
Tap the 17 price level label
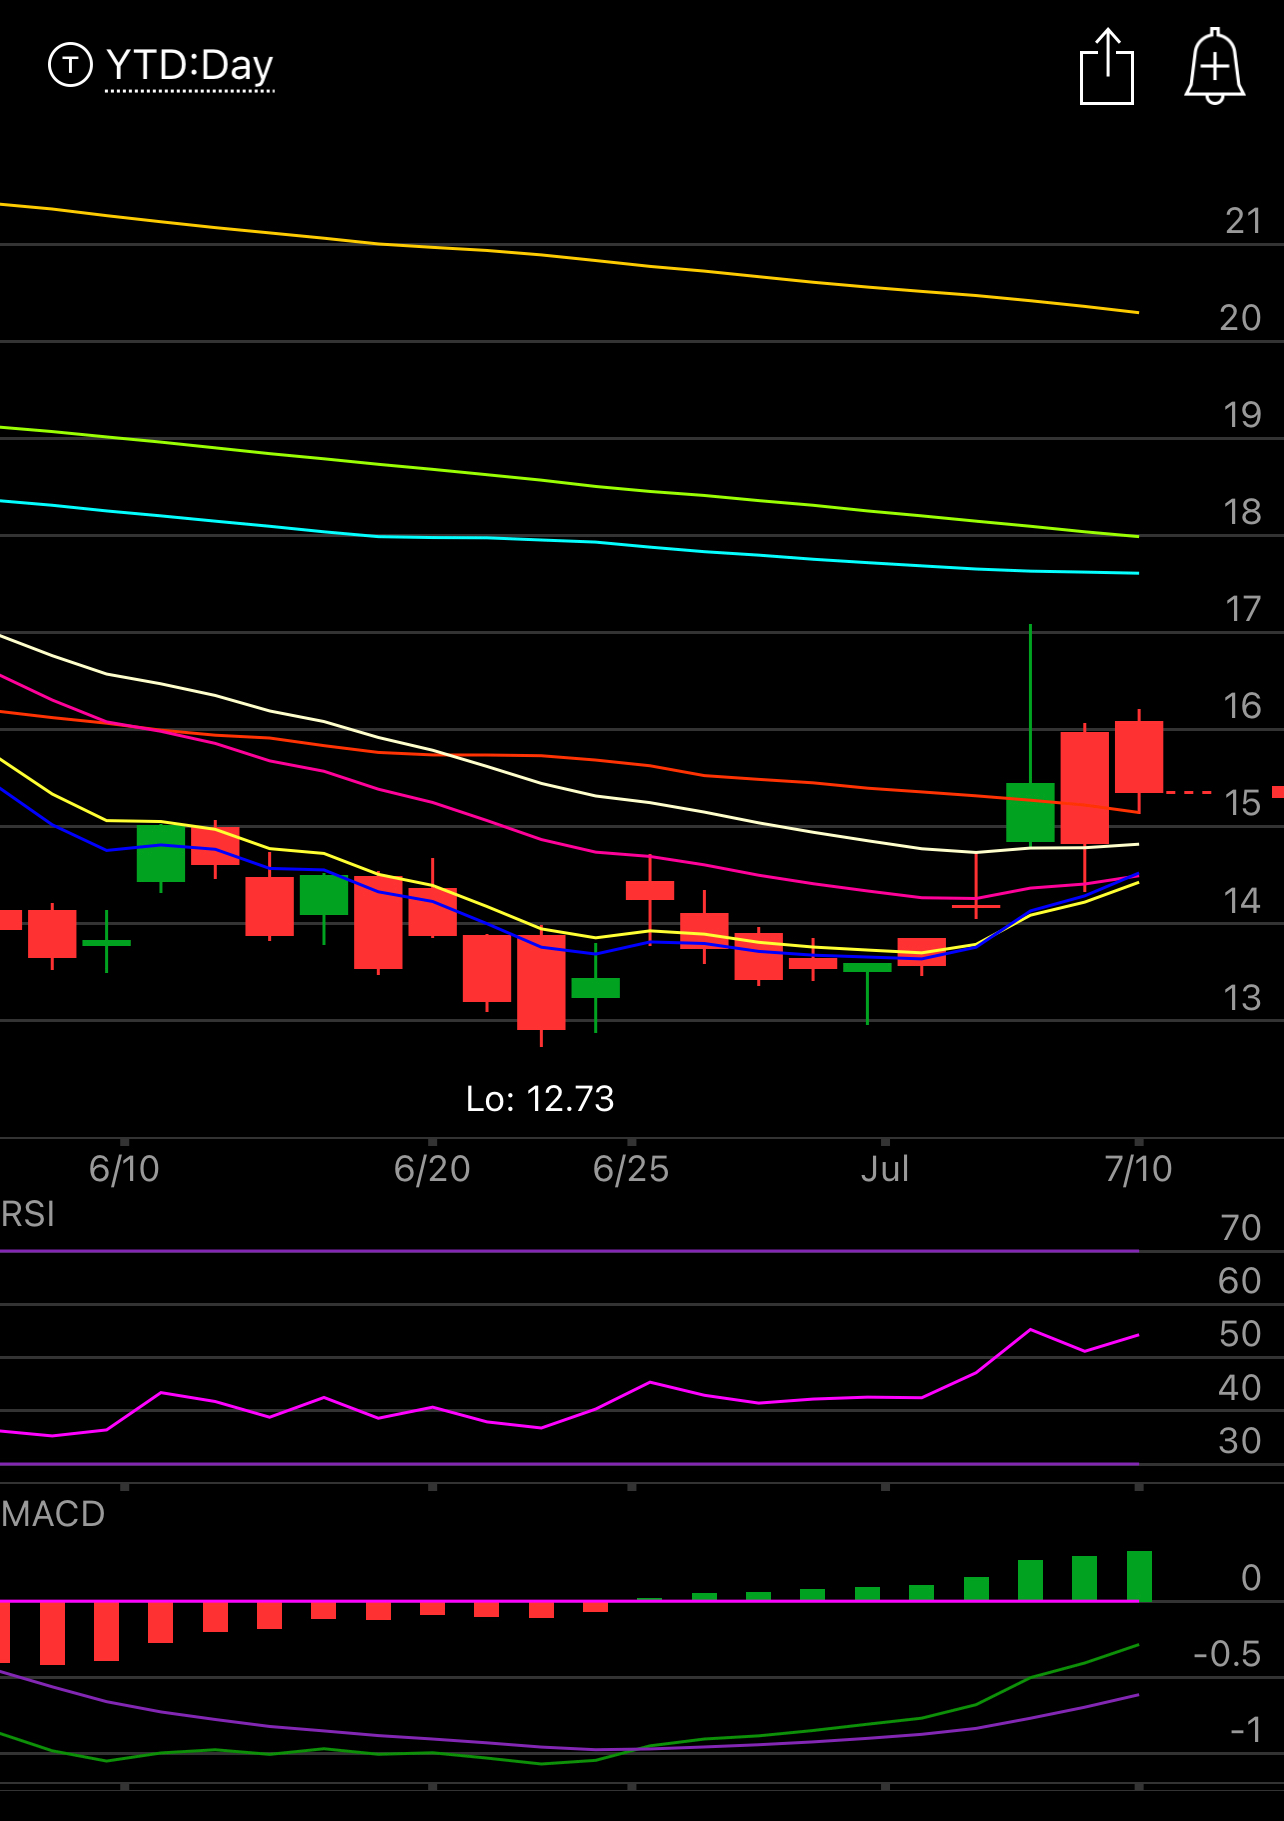pyautogui.click(x=1243, y=609)
